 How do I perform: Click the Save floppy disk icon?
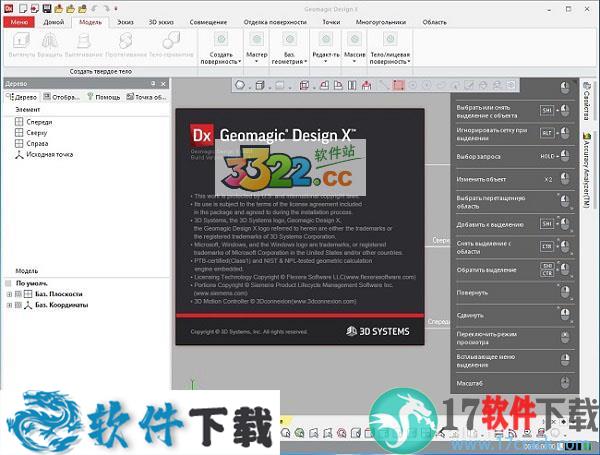[x=47, y=8]
